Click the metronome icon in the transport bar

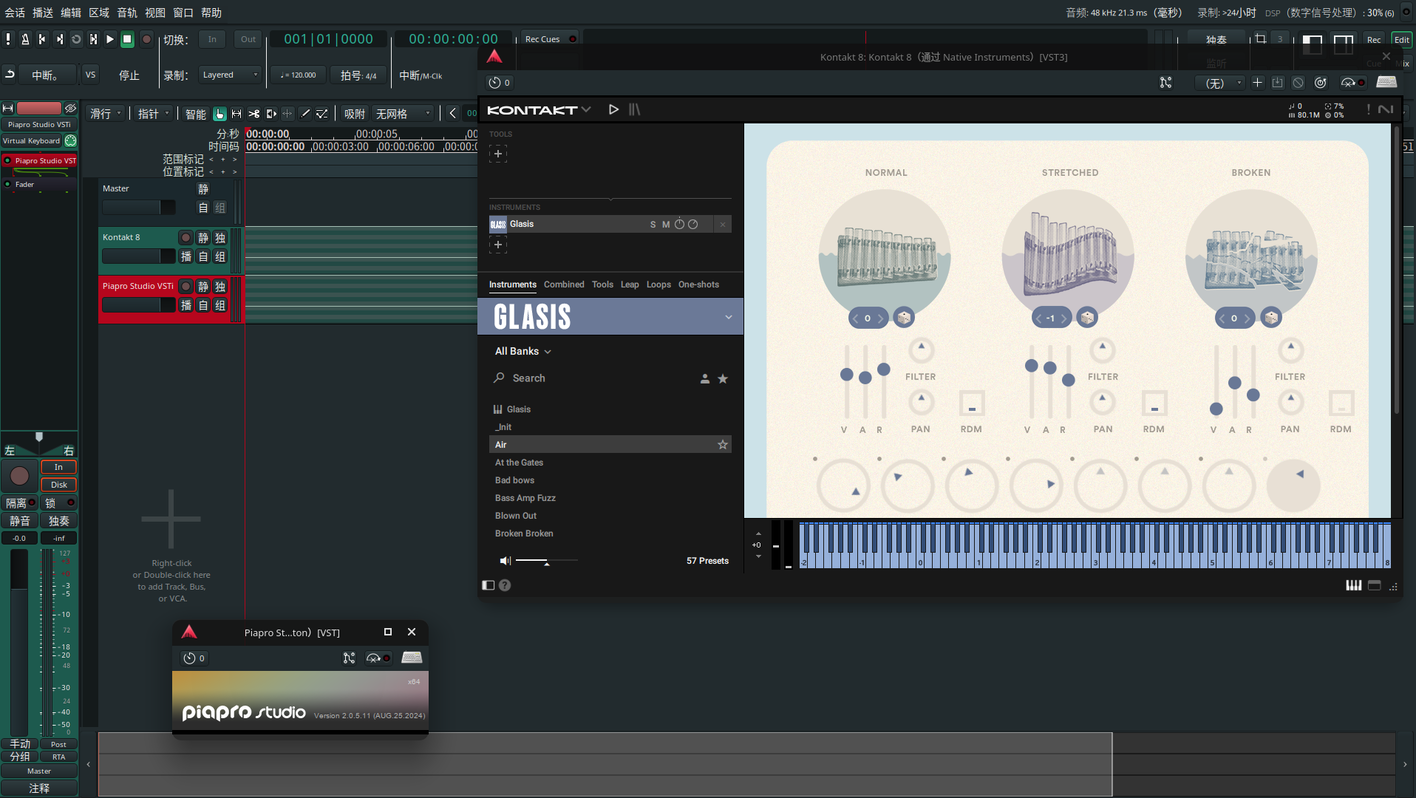(25, 39)
